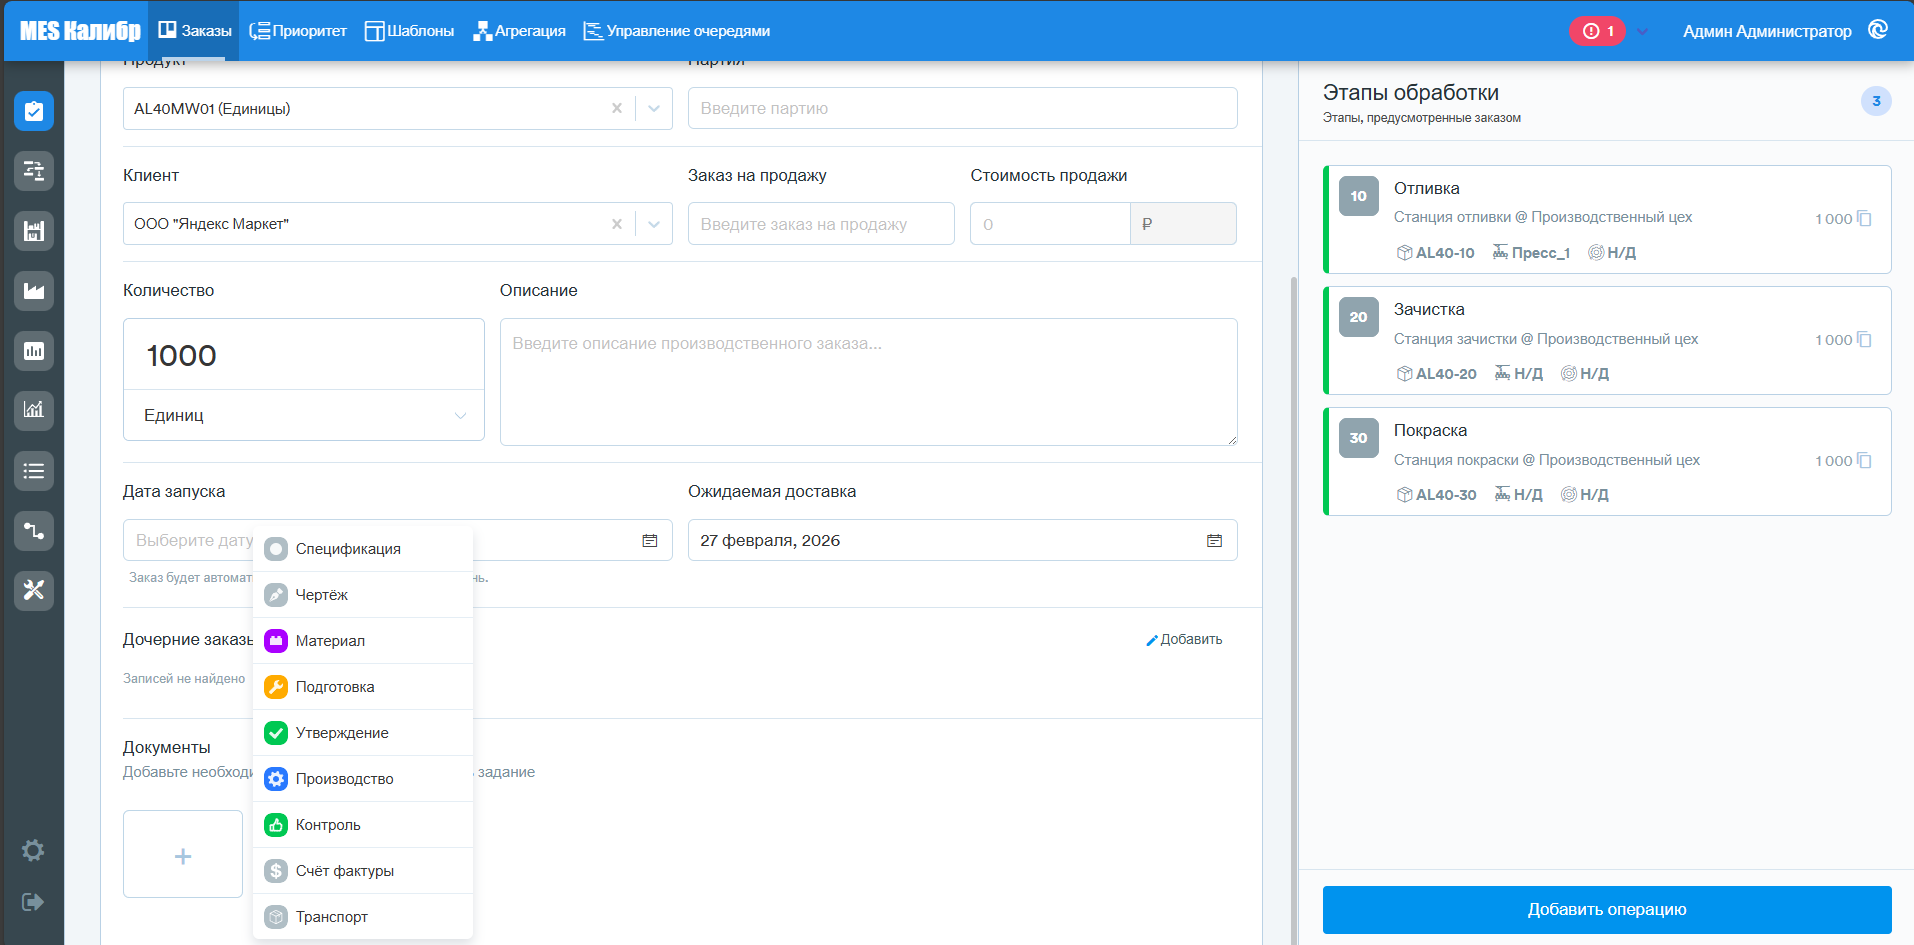The width and height of the screenshot is (1914, 945).
Task: Click the plus tile to add a document
Action: pyautogui.click(x=183, y=854)
